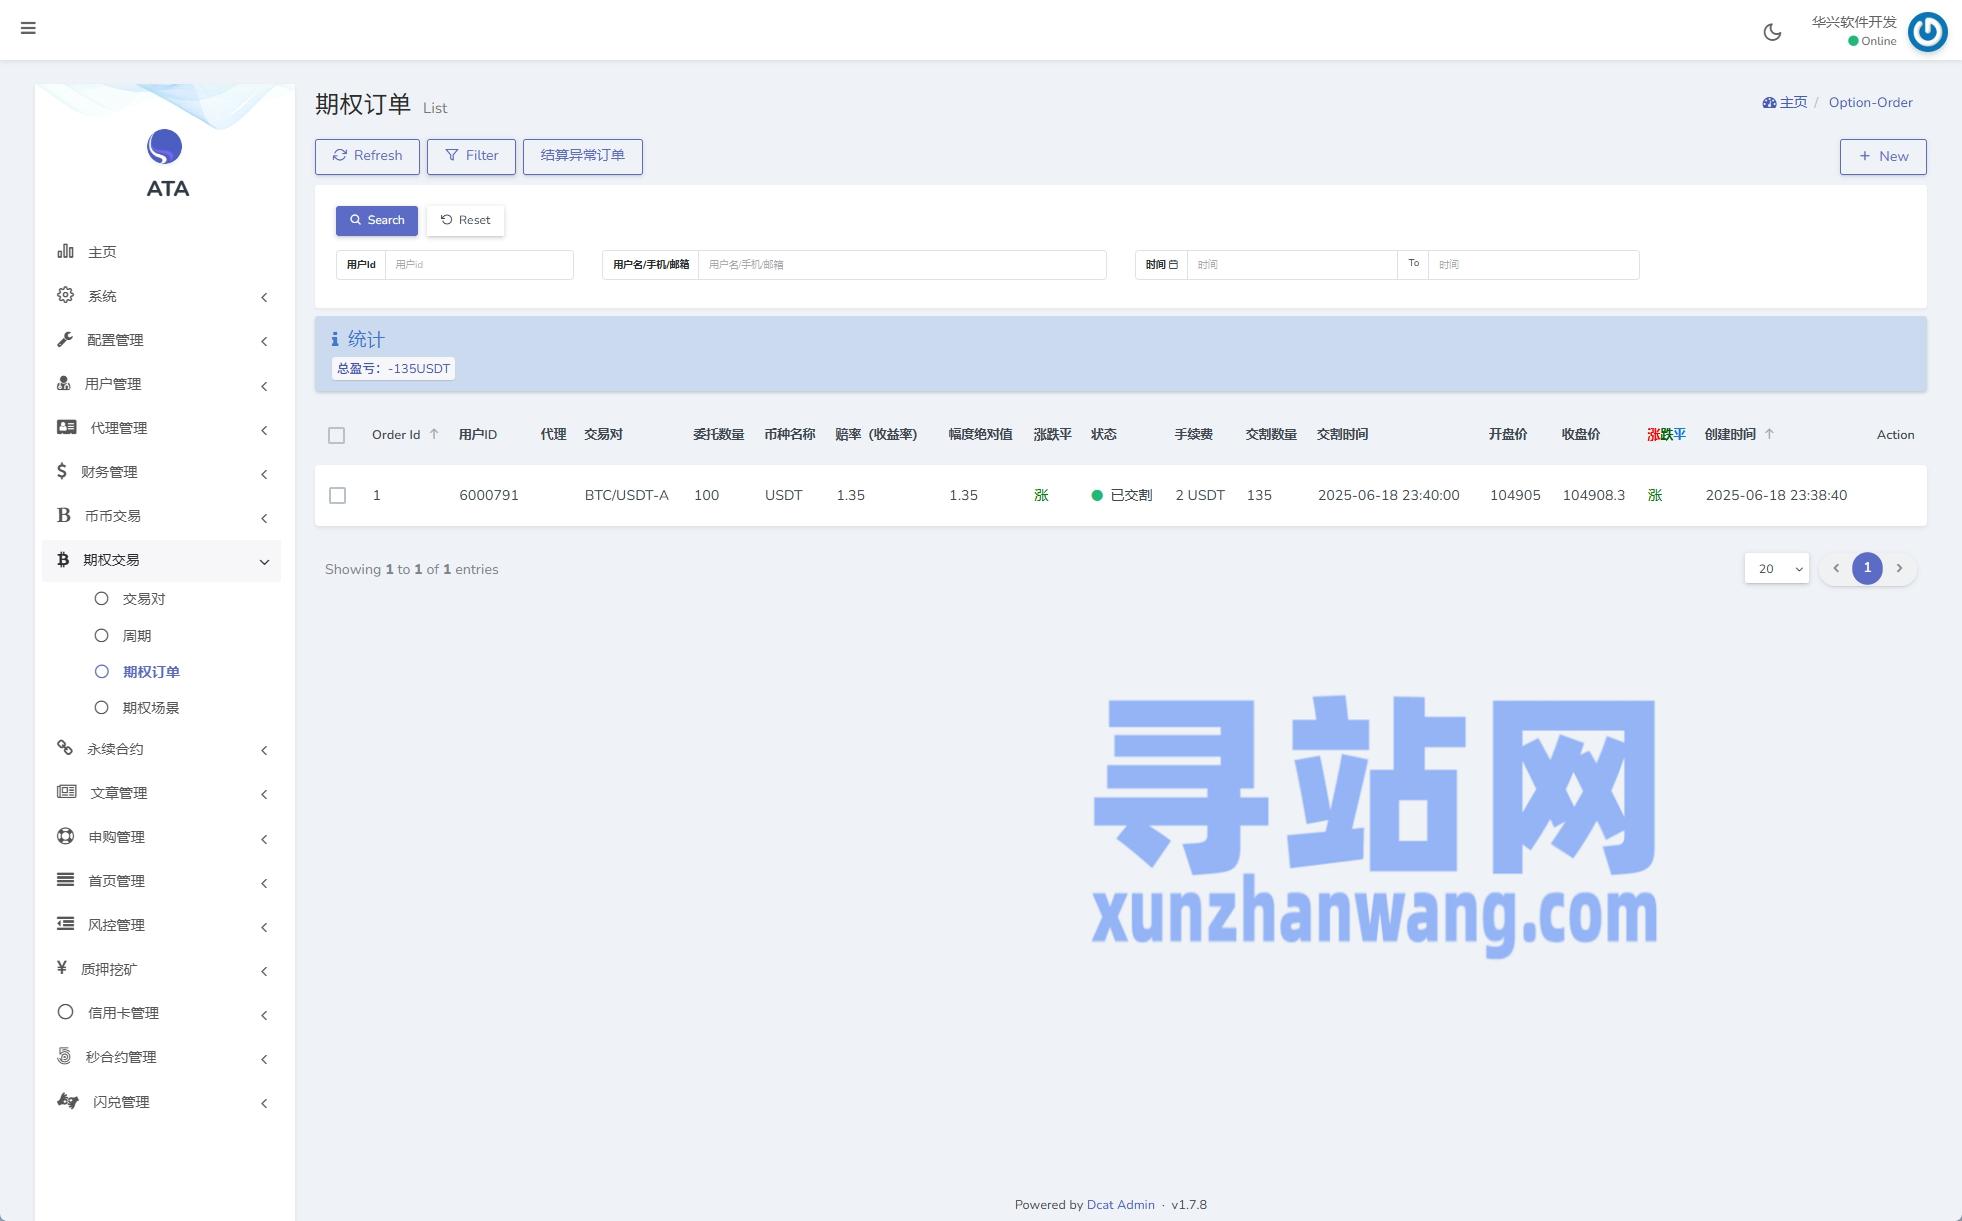Click the 首页管理 list icon

66,880
